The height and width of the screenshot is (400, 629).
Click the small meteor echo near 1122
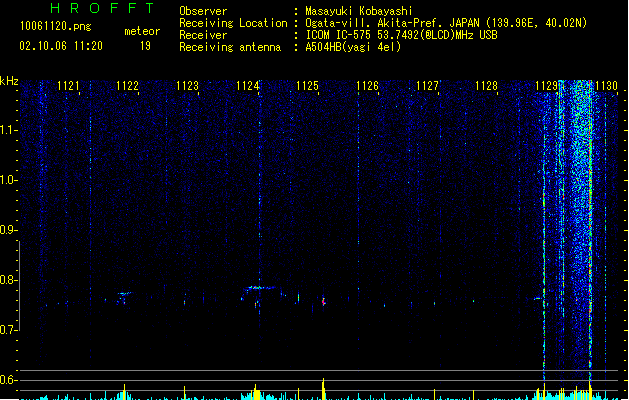coord(124,294)
